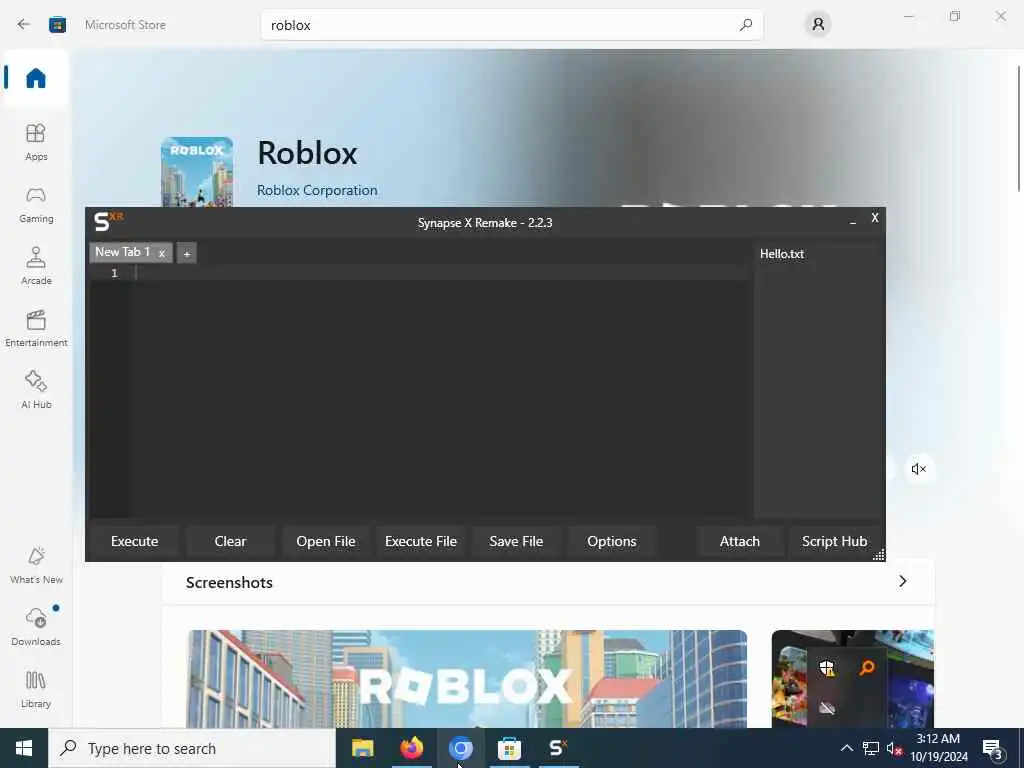Image resolution: width=1024 pixels, height=768 pixels.
Task: Select Hello.txt in the script list
Action: (x=782, y=254)
